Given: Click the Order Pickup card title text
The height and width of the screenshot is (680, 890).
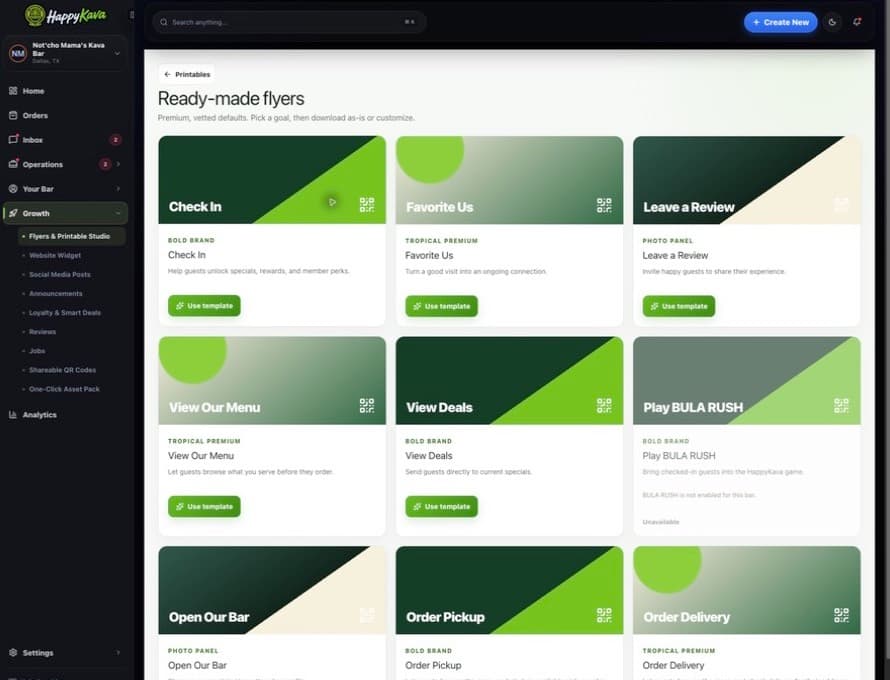Looking at the screenshot, I should 433,665.
